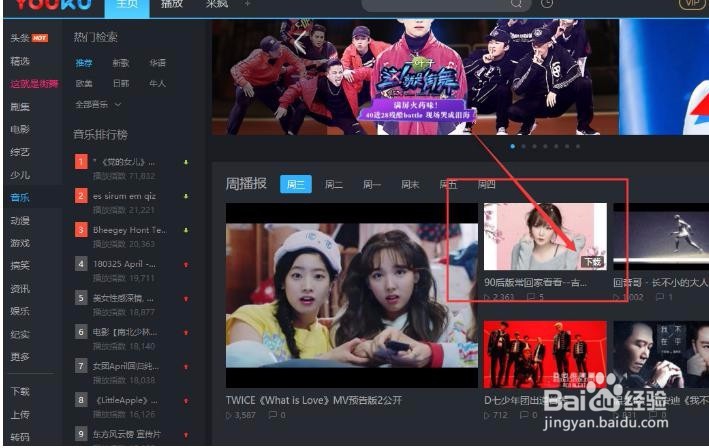The image size is (709, 448).
Task: Open 音乐 in the sidebar
Action: coord(20,198)
